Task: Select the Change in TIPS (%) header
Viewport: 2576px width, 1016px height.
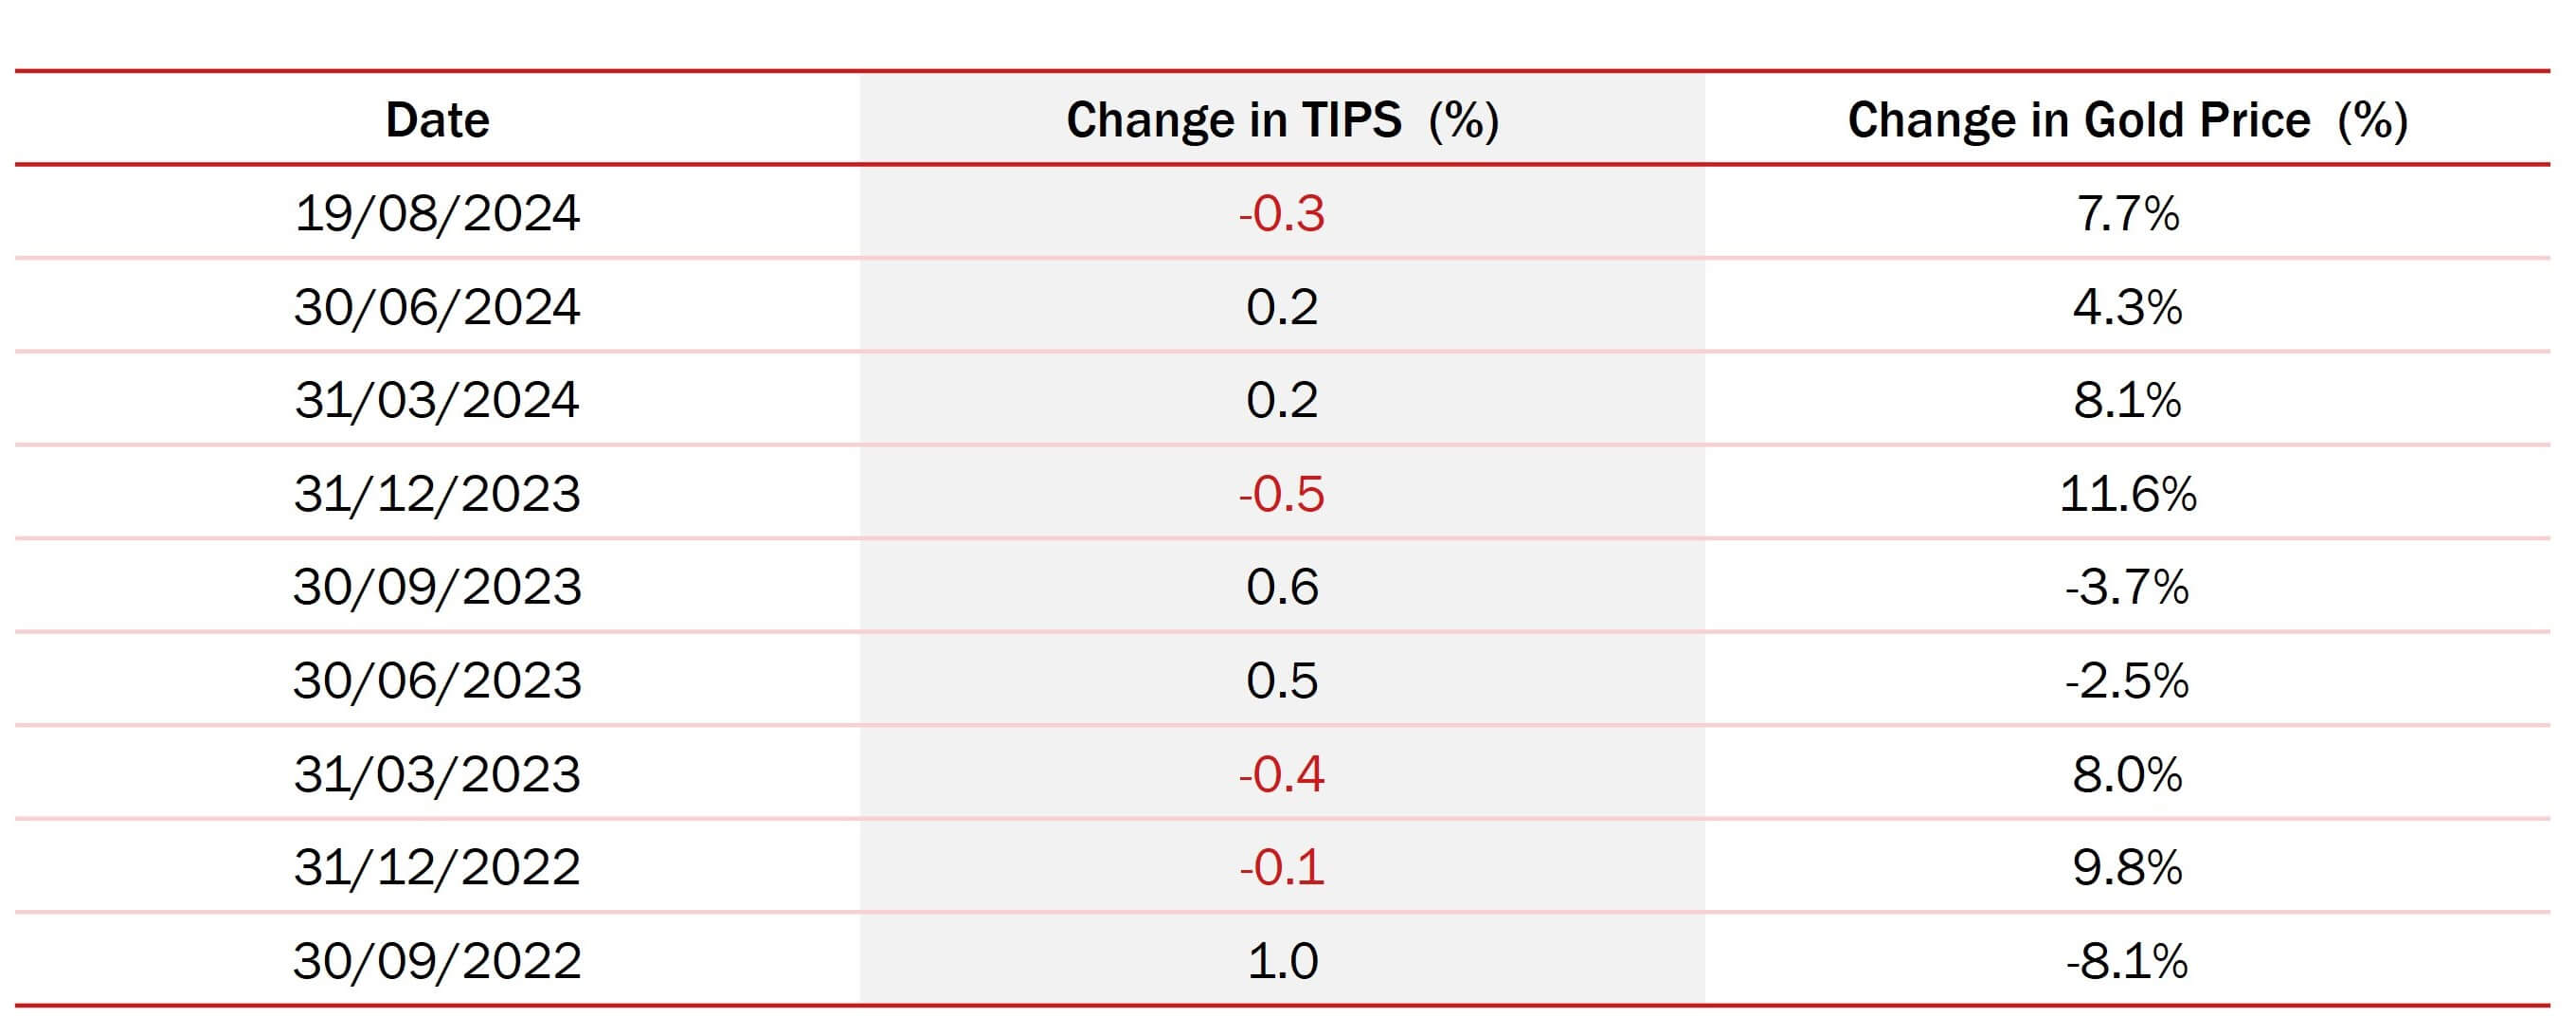Action: click(x=1282, y=120)
